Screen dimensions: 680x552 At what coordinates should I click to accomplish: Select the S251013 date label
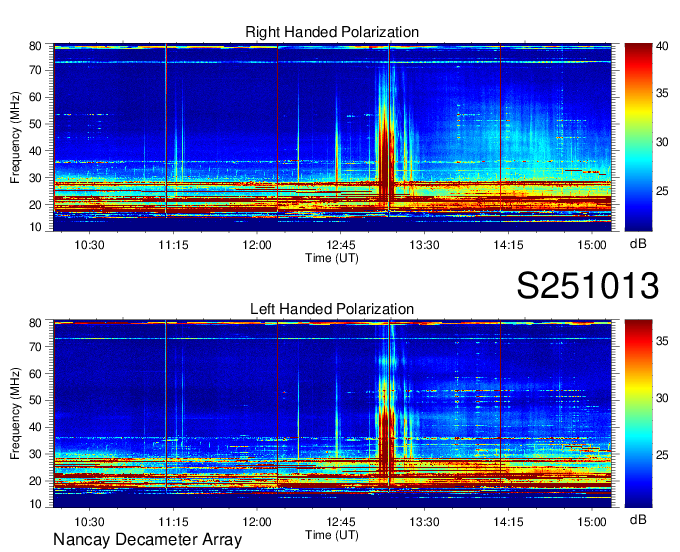tap(587, 286)
